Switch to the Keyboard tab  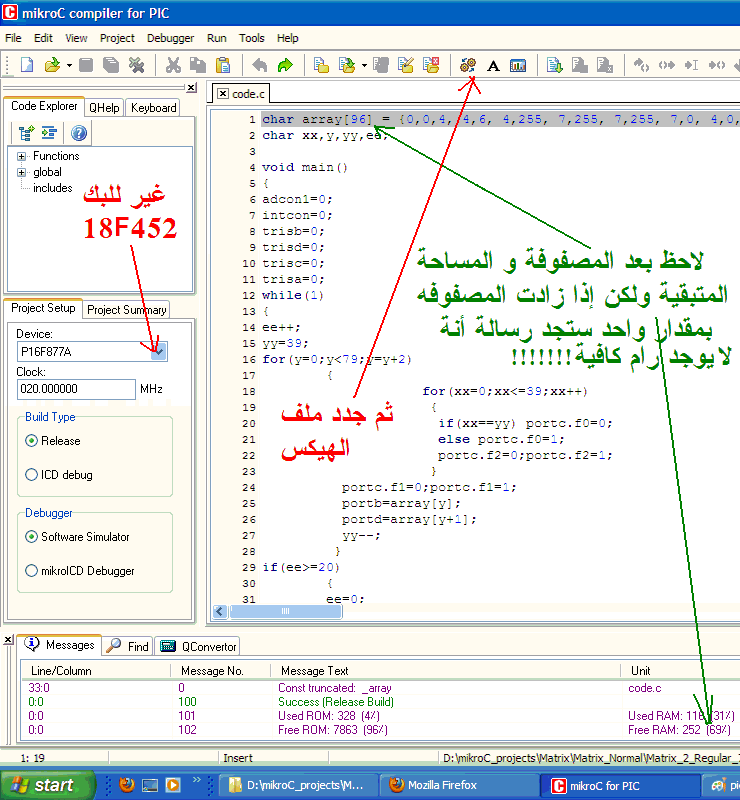pyautogui.click(x=153, y=108)
